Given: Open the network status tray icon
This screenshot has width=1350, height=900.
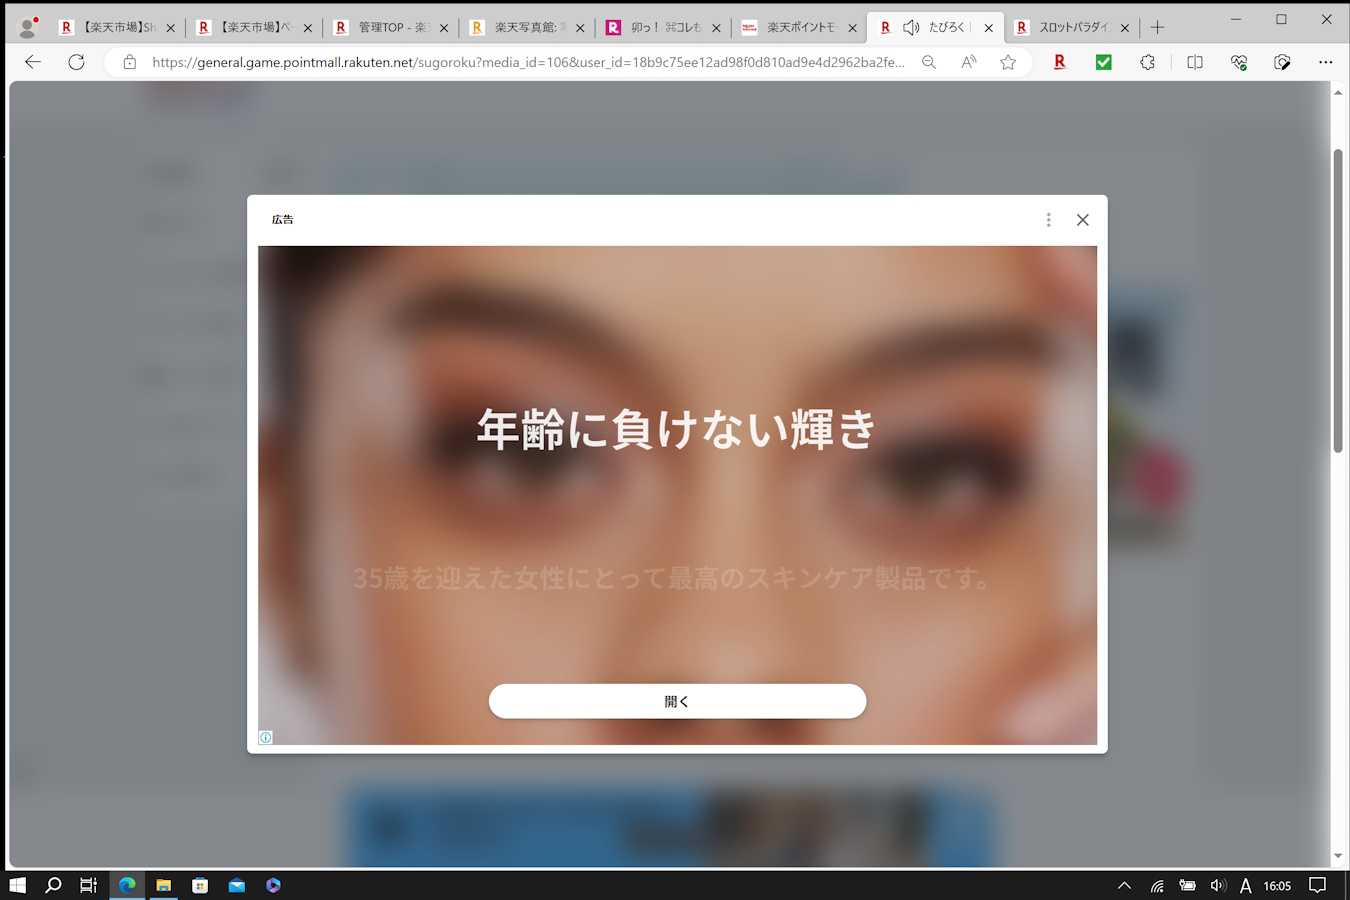Looking at the screenshot, I should tap(1157, 885).
